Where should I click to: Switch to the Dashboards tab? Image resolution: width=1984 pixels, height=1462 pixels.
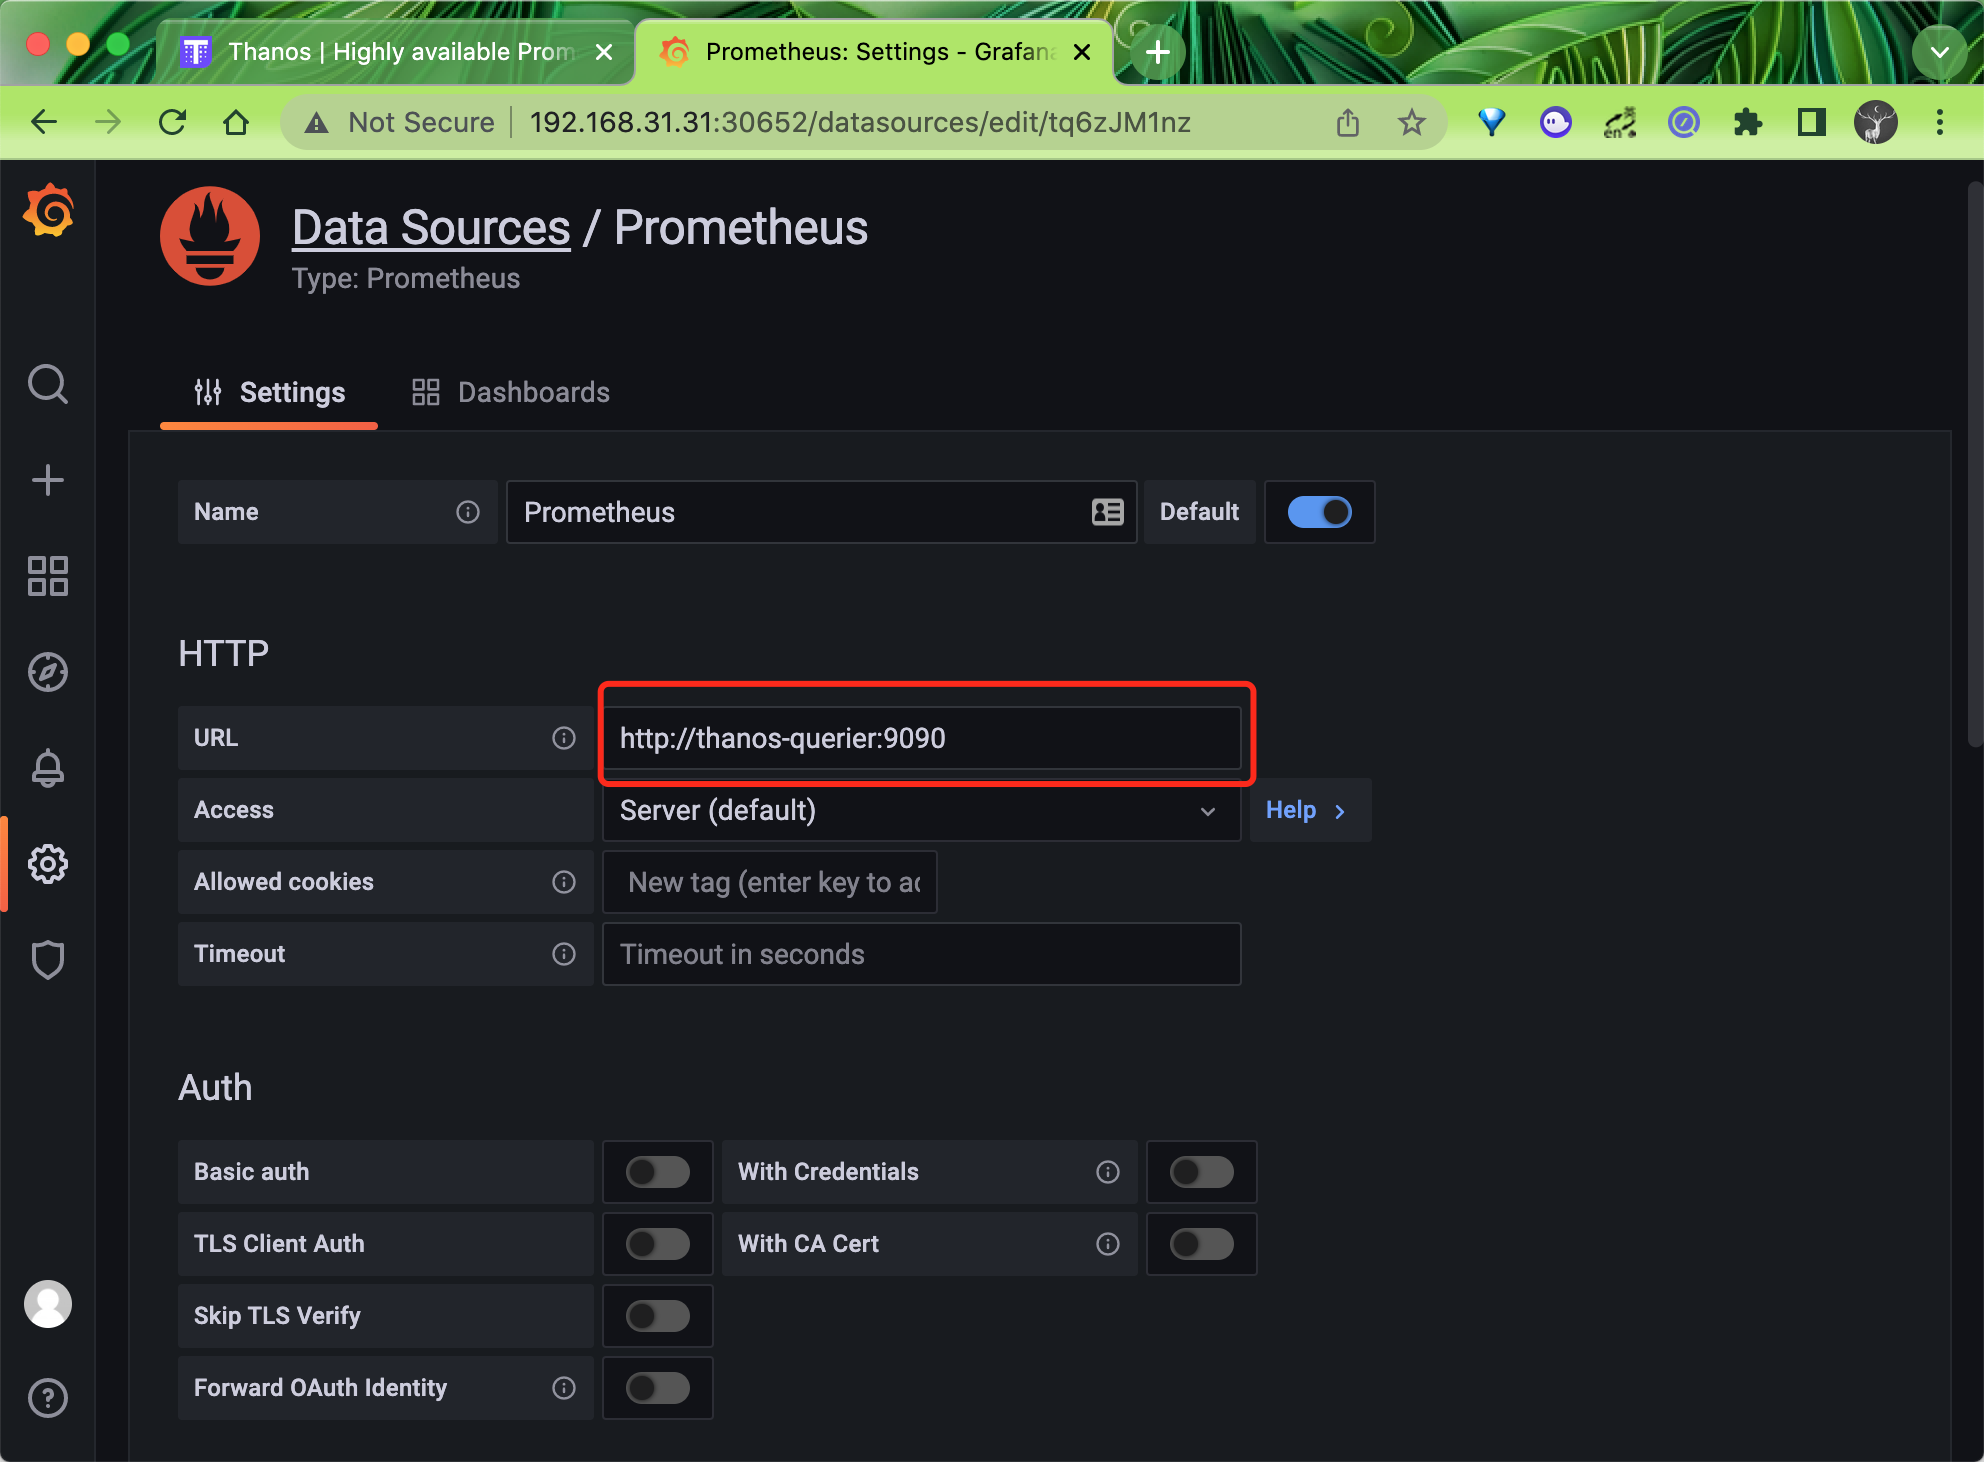tap(511, 392)
